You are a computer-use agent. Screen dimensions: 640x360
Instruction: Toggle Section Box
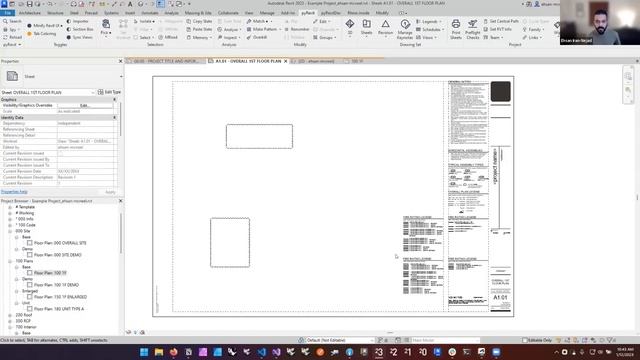[x=80, y=29]
